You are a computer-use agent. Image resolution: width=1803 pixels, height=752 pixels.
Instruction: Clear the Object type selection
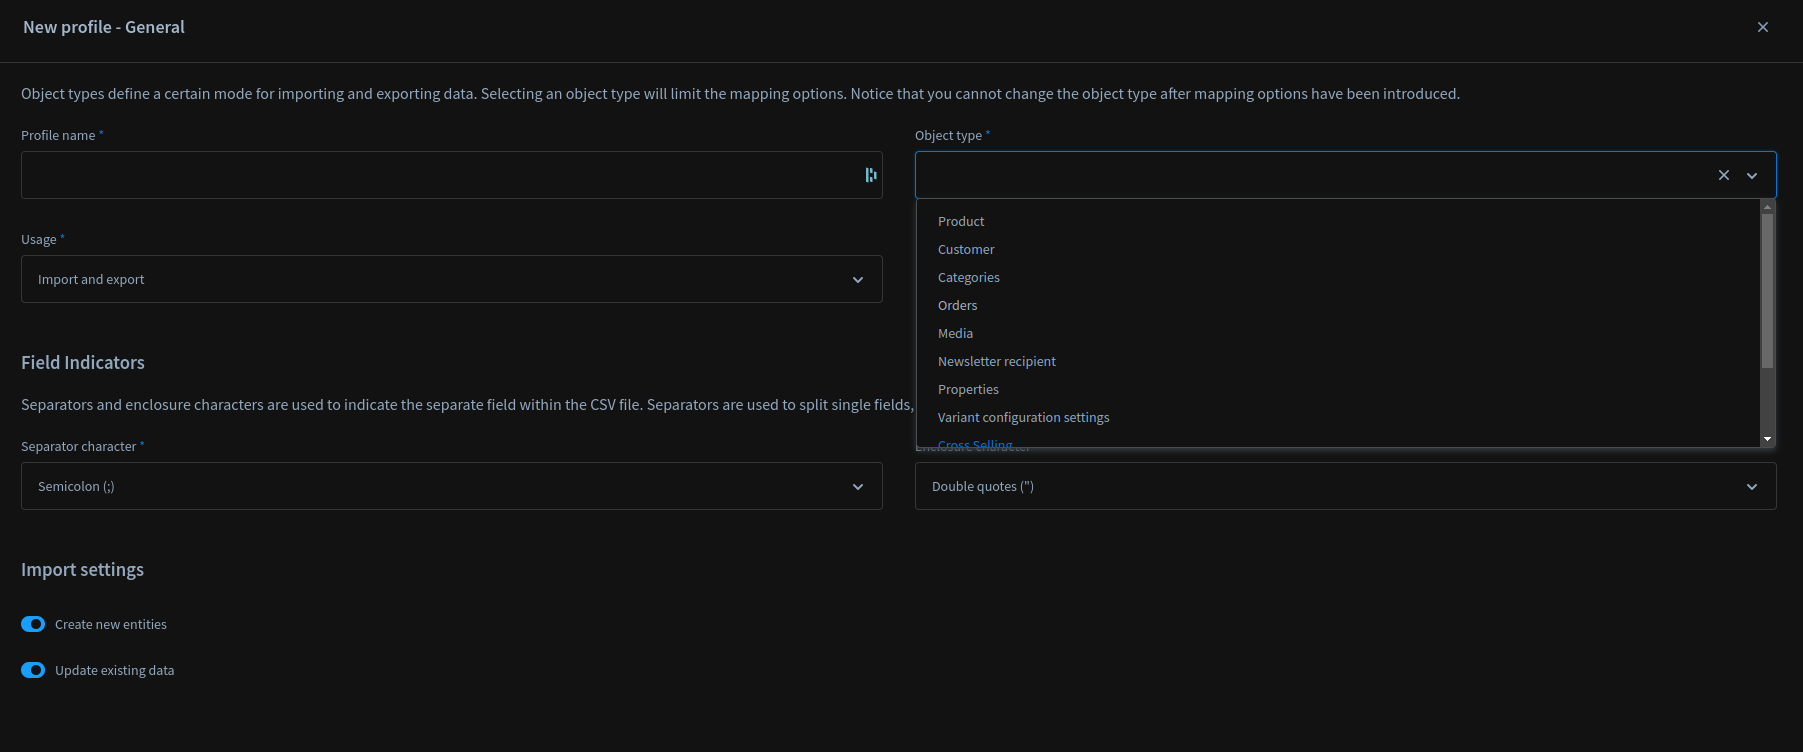[1724, 175]
